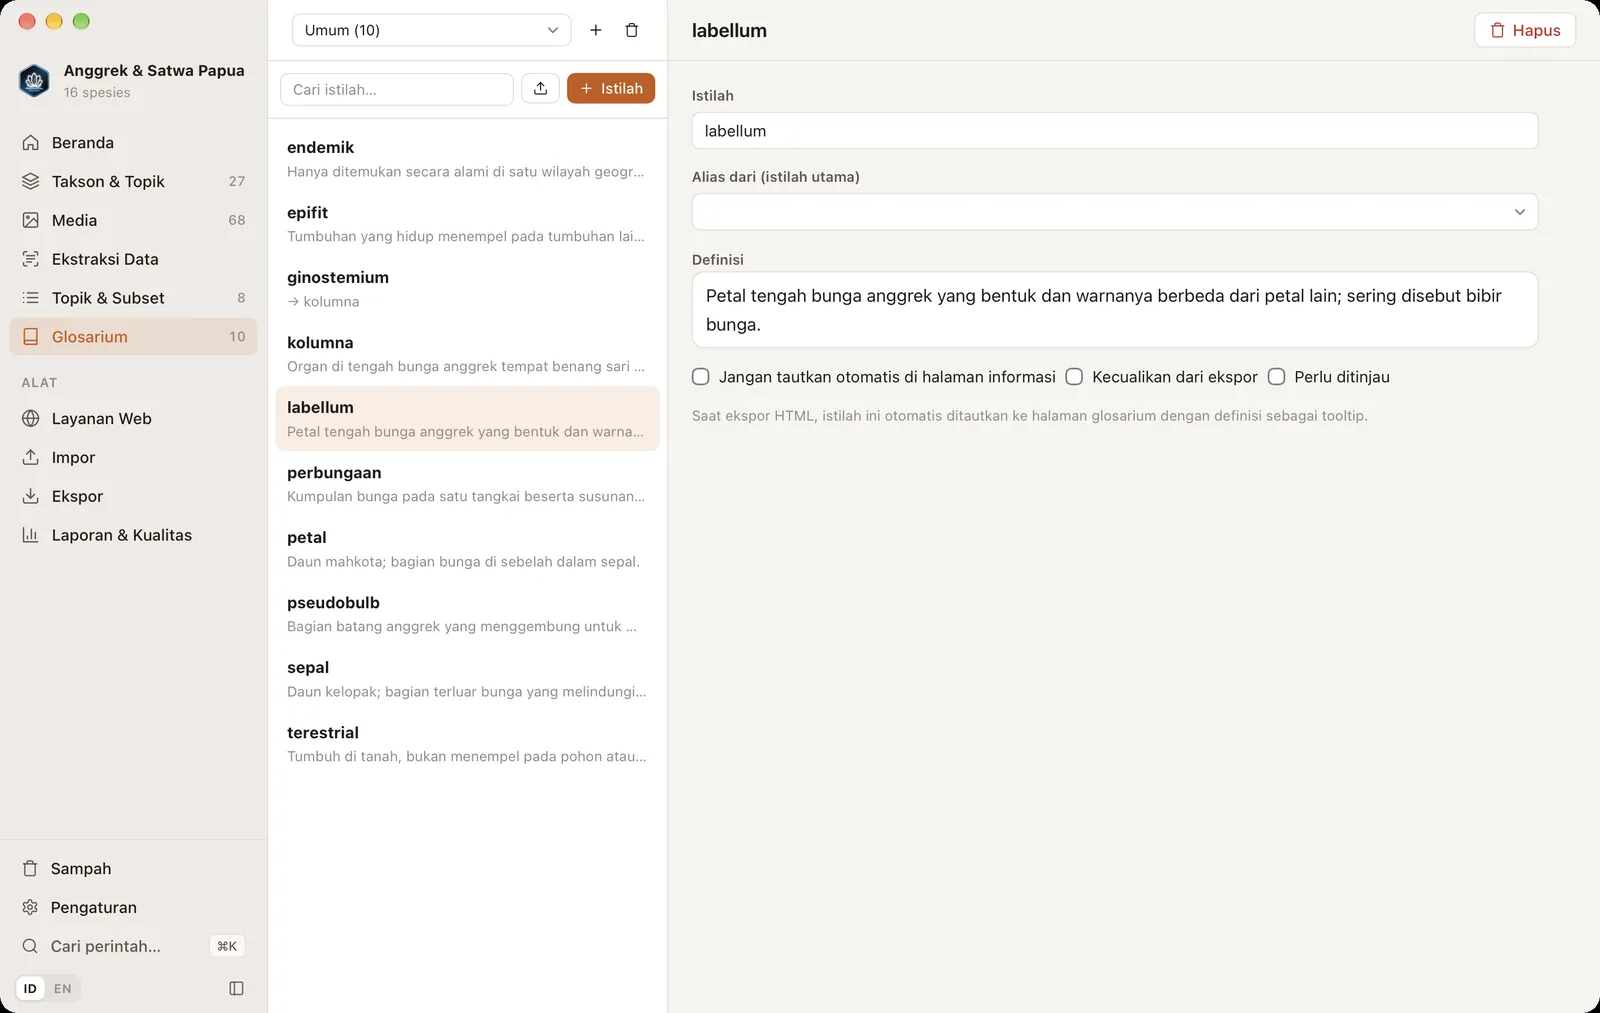Click the export glossary share icon

540,89
